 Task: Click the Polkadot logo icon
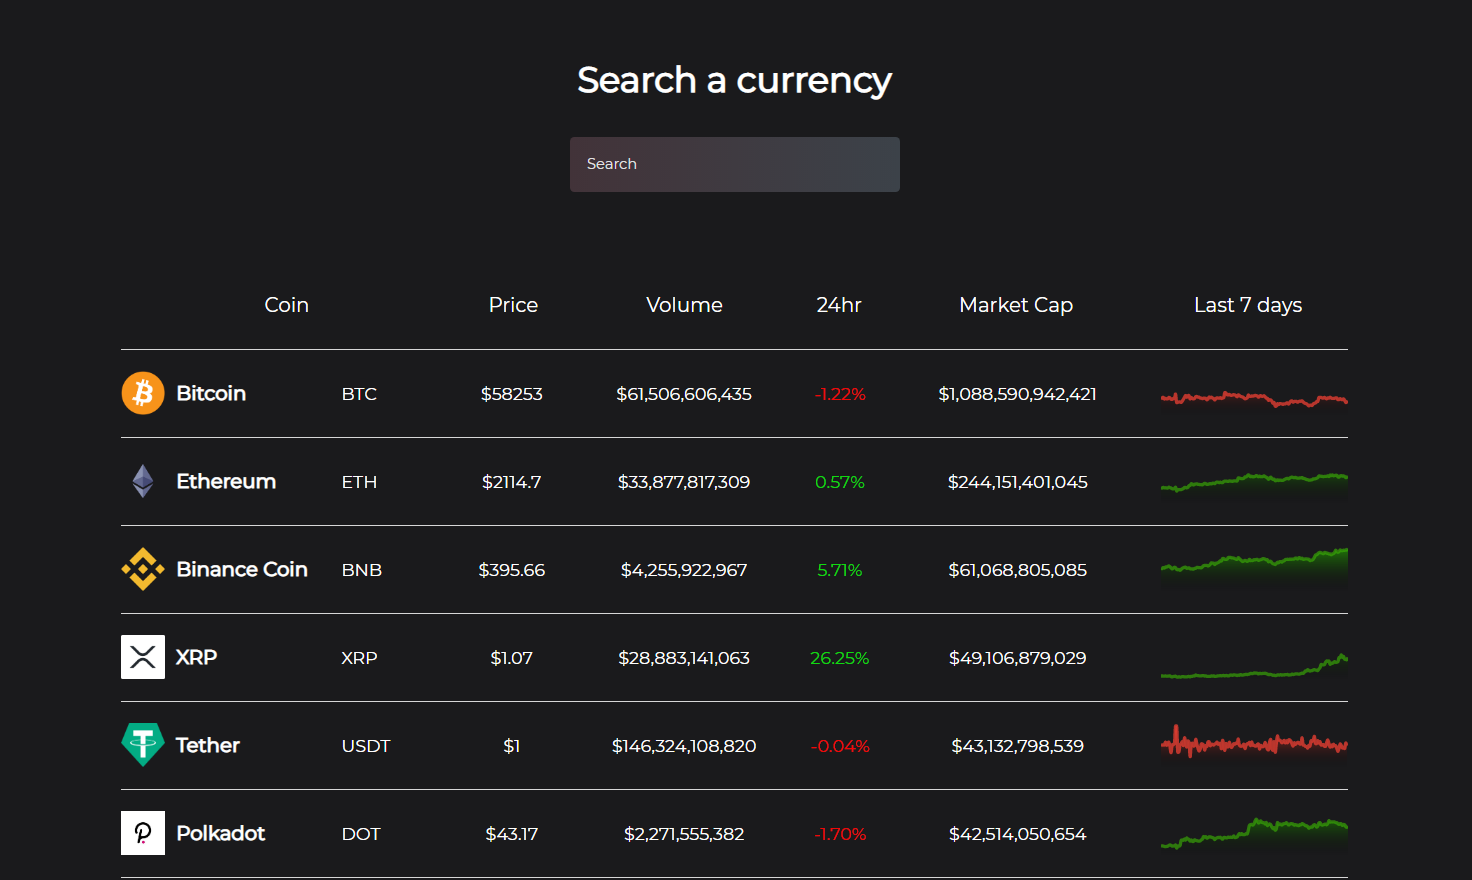pyautogui.click(x=143, y=833)
